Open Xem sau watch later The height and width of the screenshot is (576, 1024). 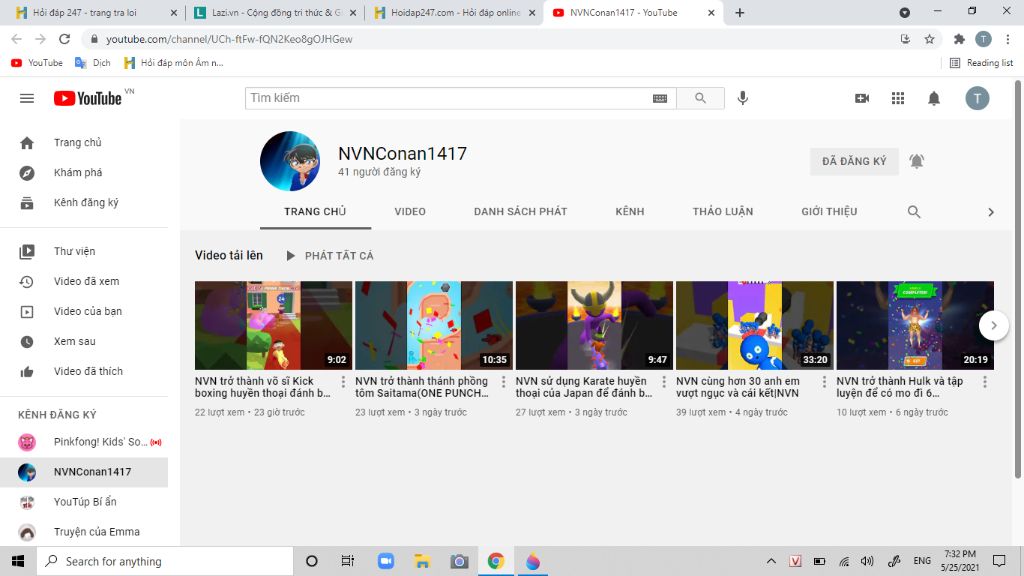84,342
